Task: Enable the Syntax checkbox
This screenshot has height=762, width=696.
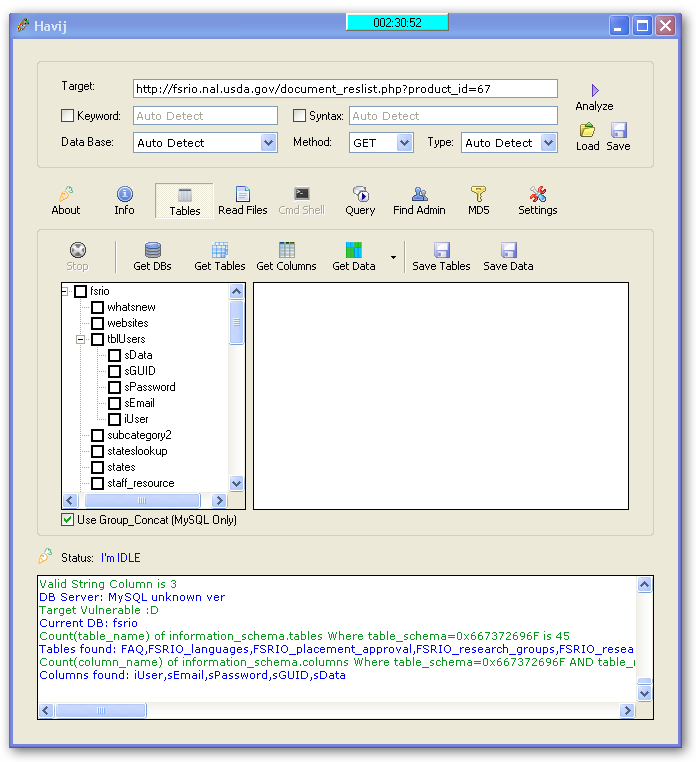Action: click(299, 116)
